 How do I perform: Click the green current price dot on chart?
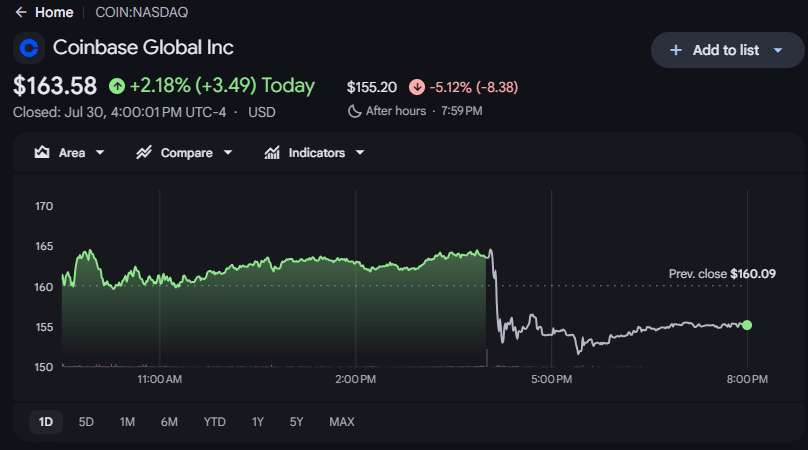click(x=747, y=325)
